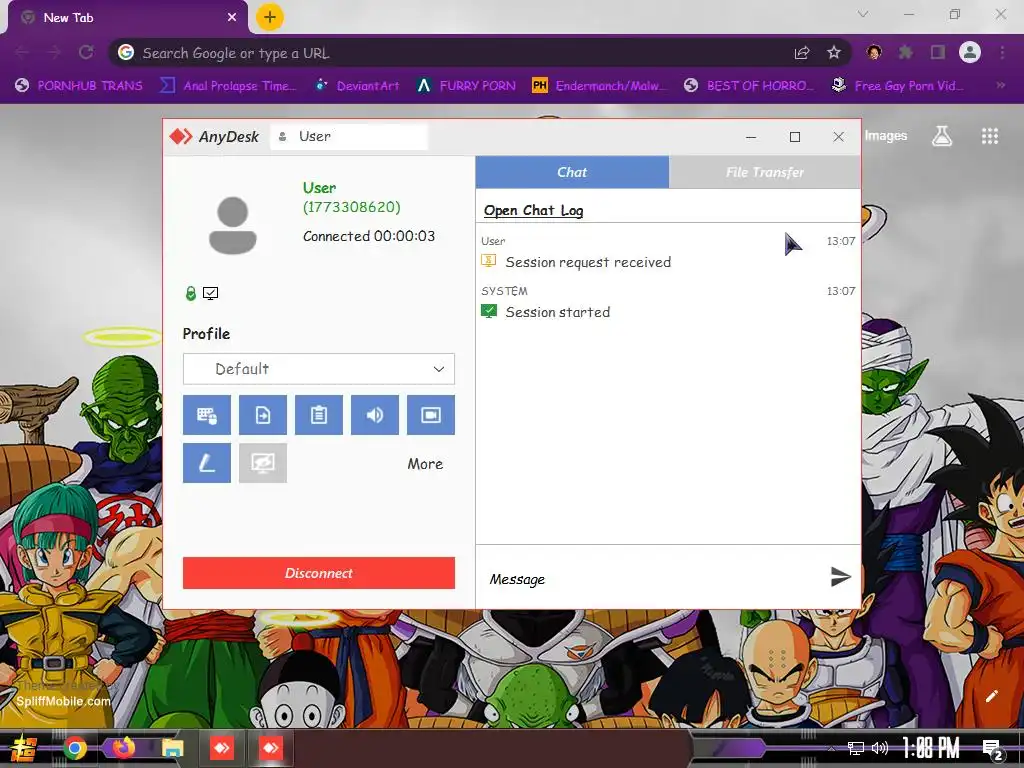This screenshot has width=1024, height=768.
Task: Send the chat message with arrow icon
Action: click(x=840, y=576)
